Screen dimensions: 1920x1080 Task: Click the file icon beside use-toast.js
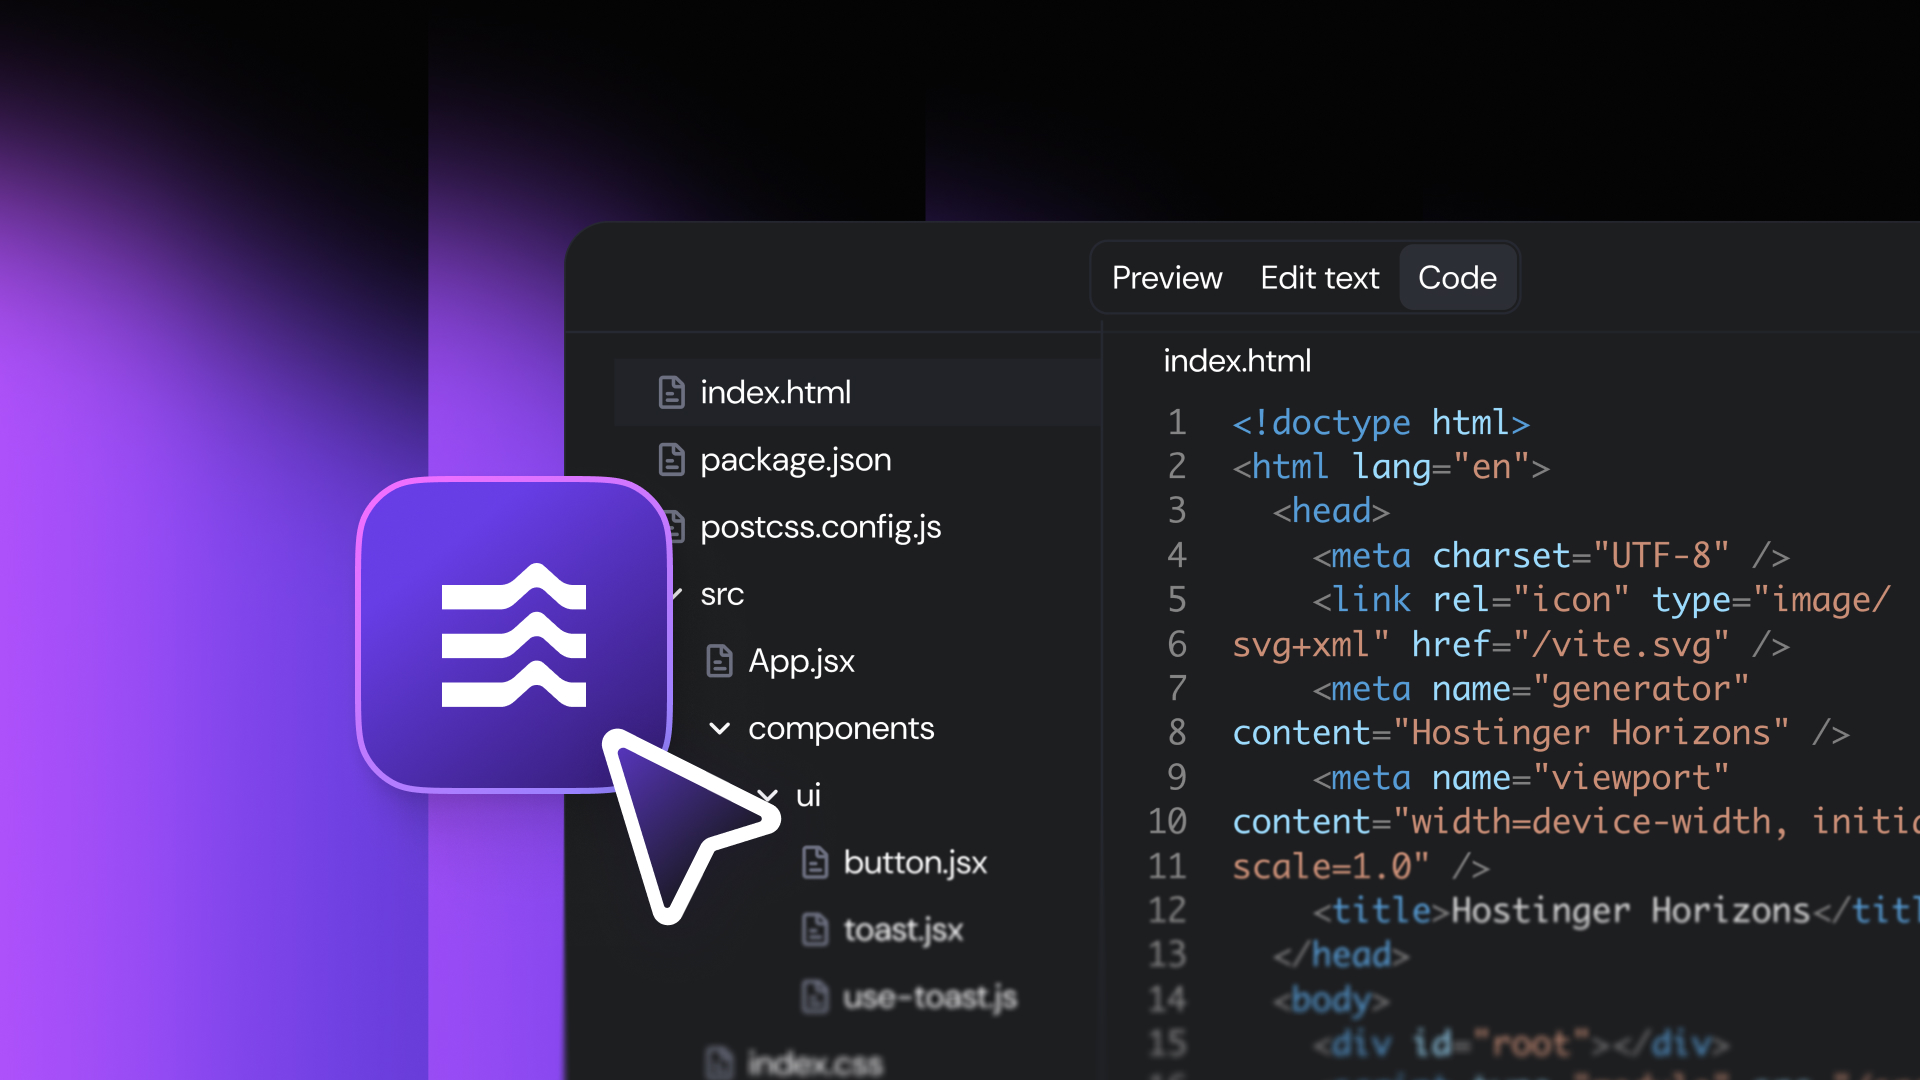tap(814, 996)
